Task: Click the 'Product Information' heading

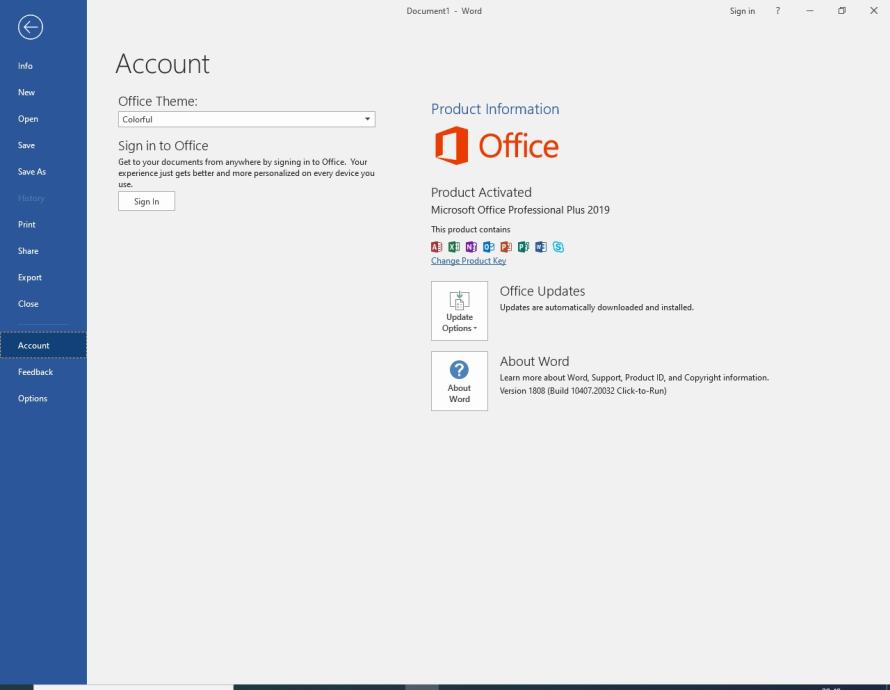Action: click(495, 109)
